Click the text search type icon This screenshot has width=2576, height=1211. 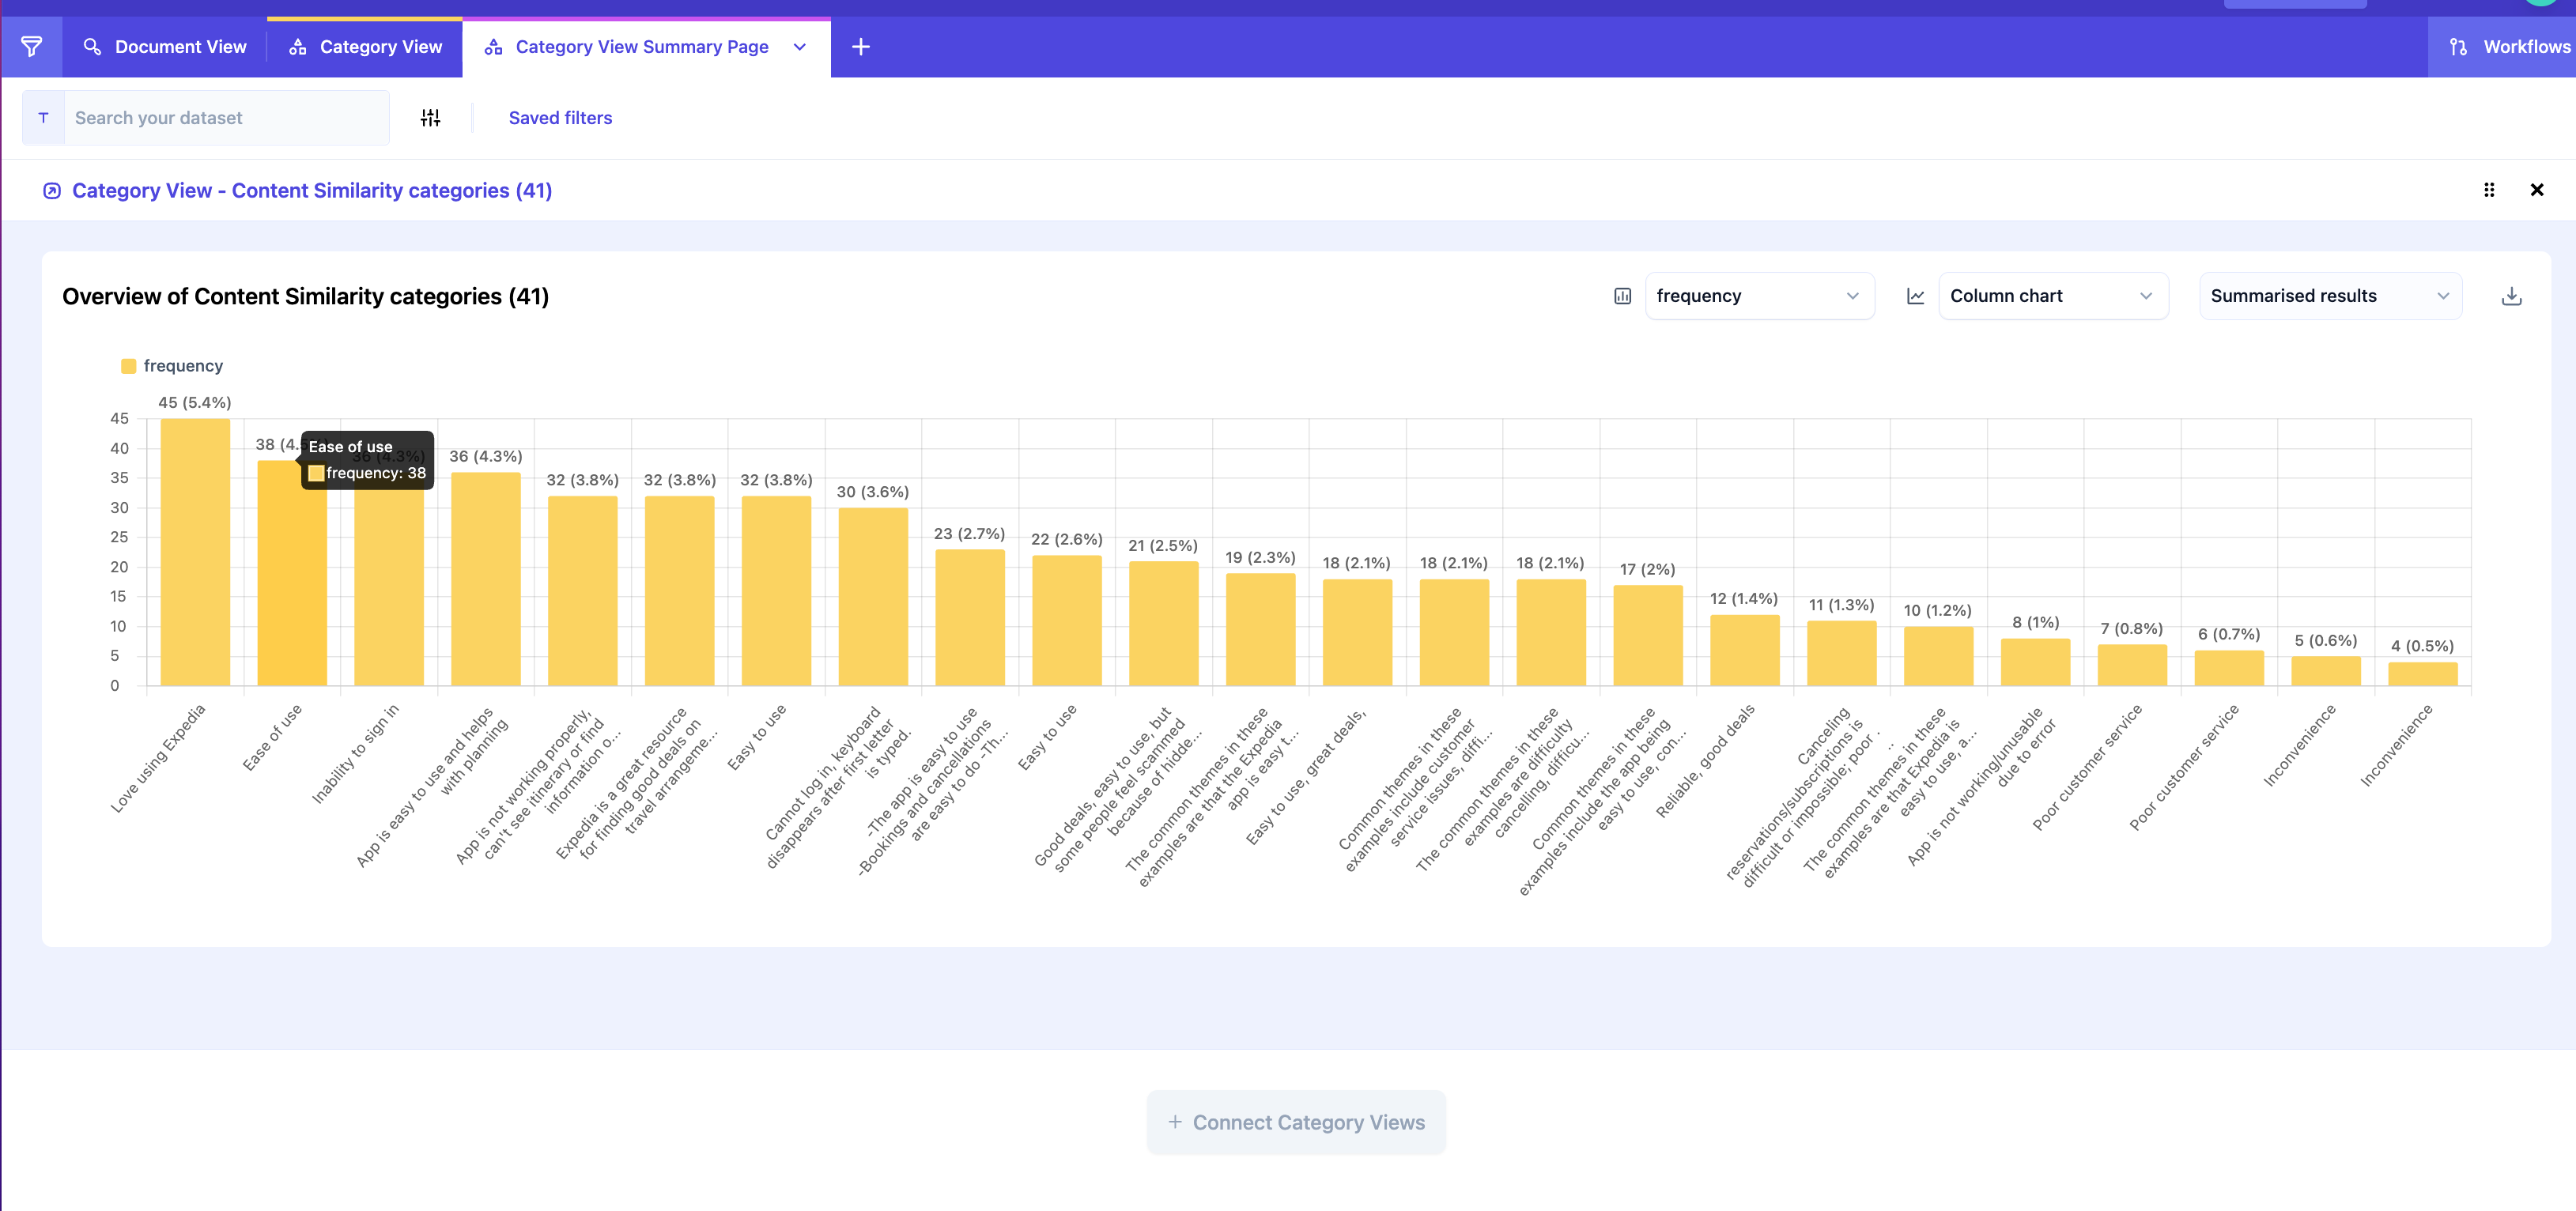(43, 118)
